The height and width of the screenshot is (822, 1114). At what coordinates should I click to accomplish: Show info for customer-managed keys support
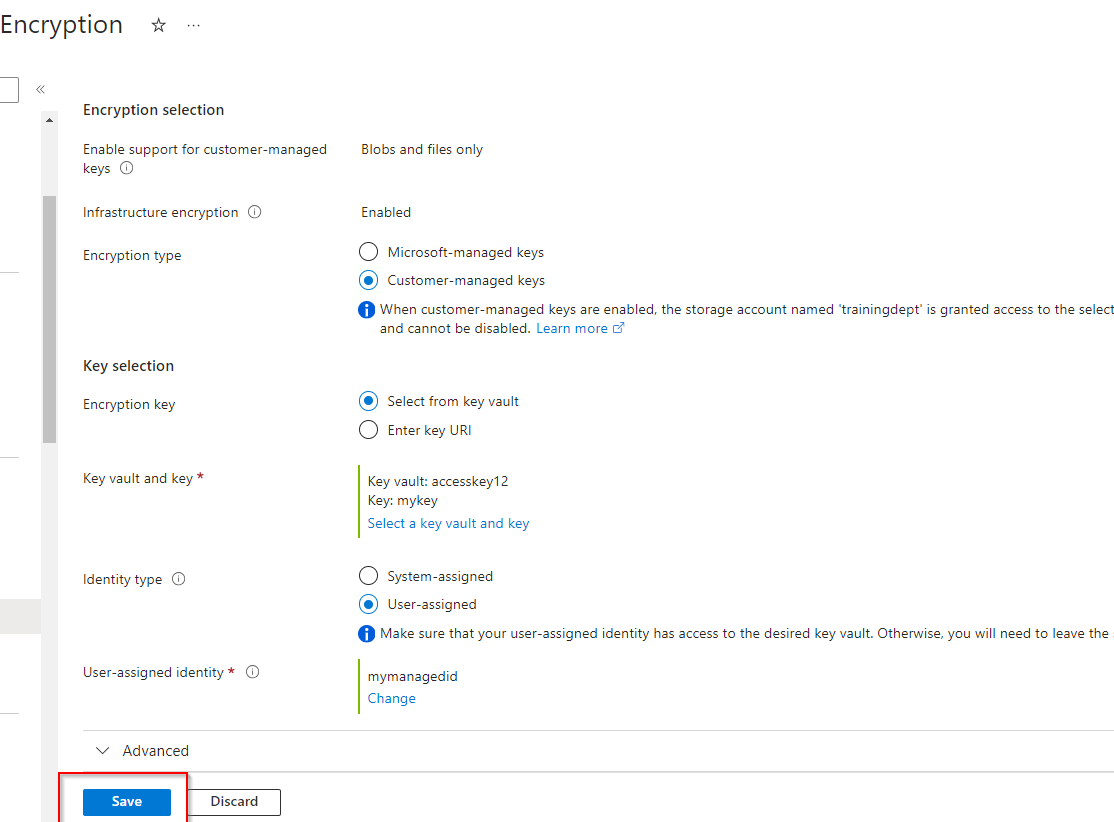point(126,168)
